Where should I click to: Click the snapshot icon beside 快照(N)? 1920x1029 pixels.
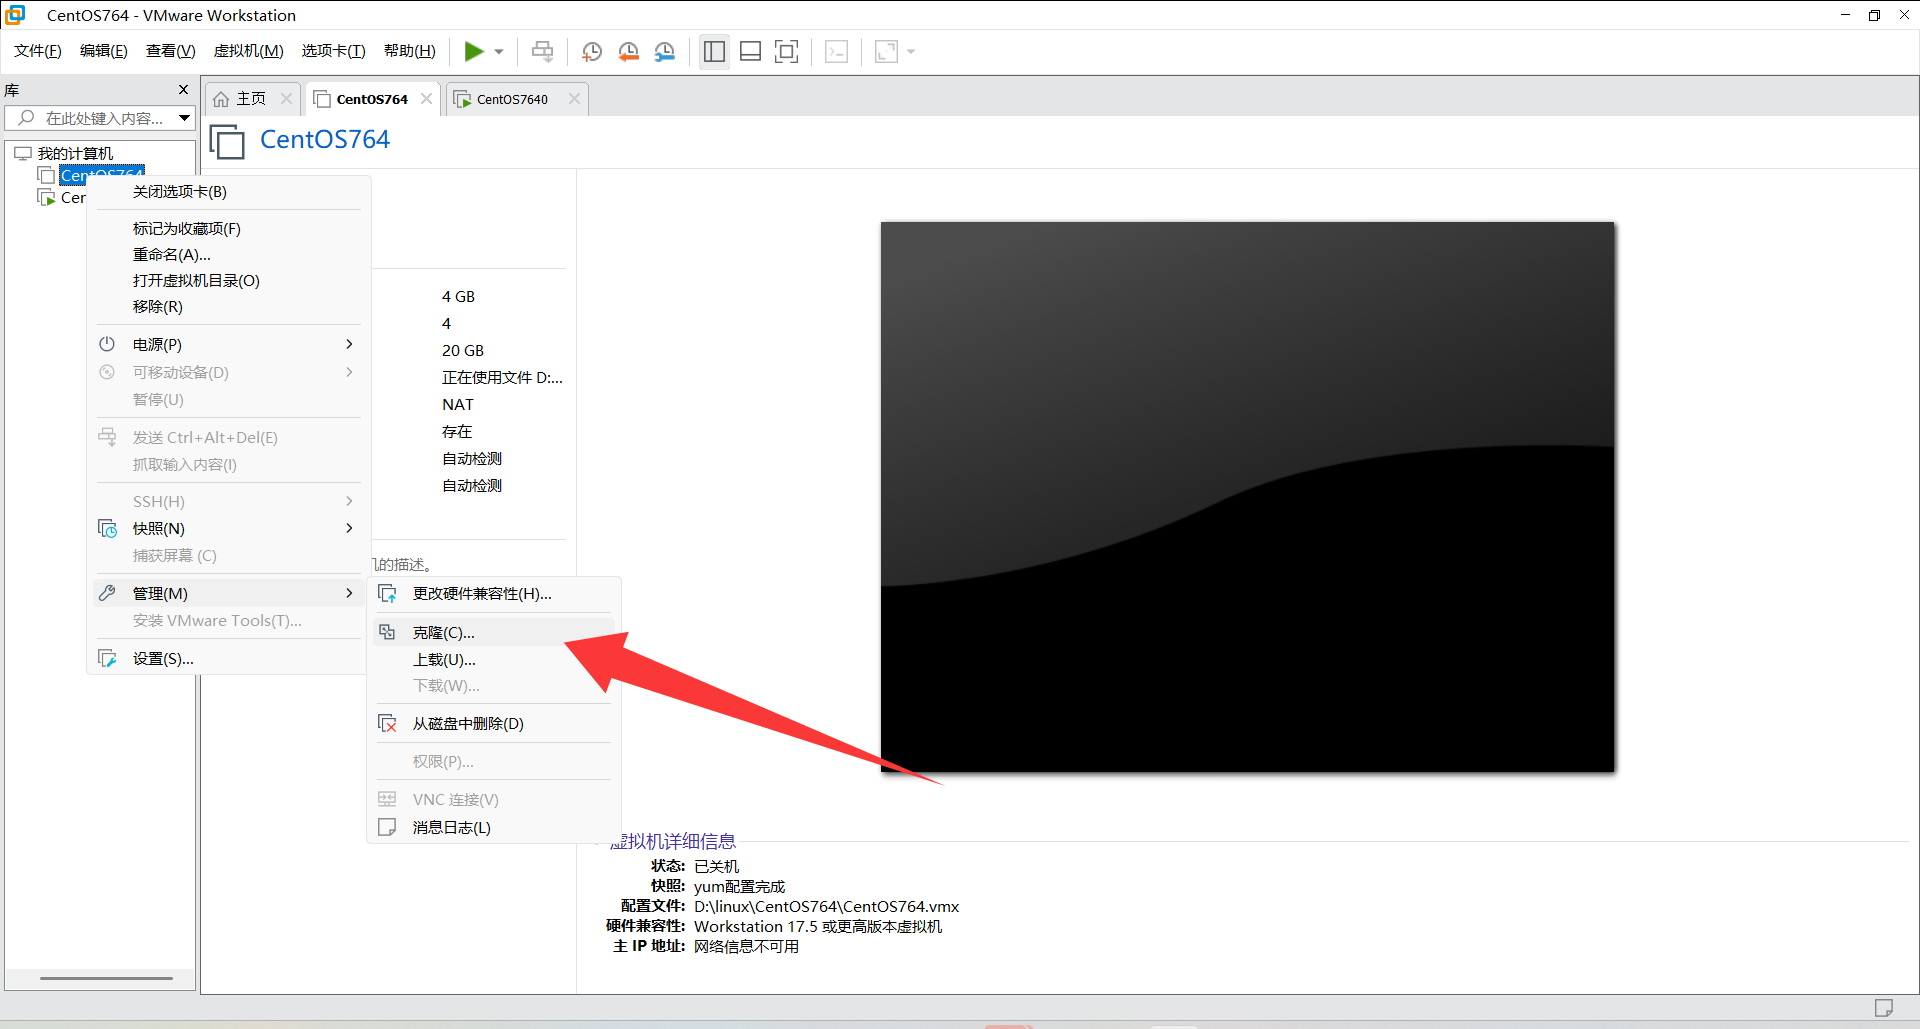coord(107,528)
